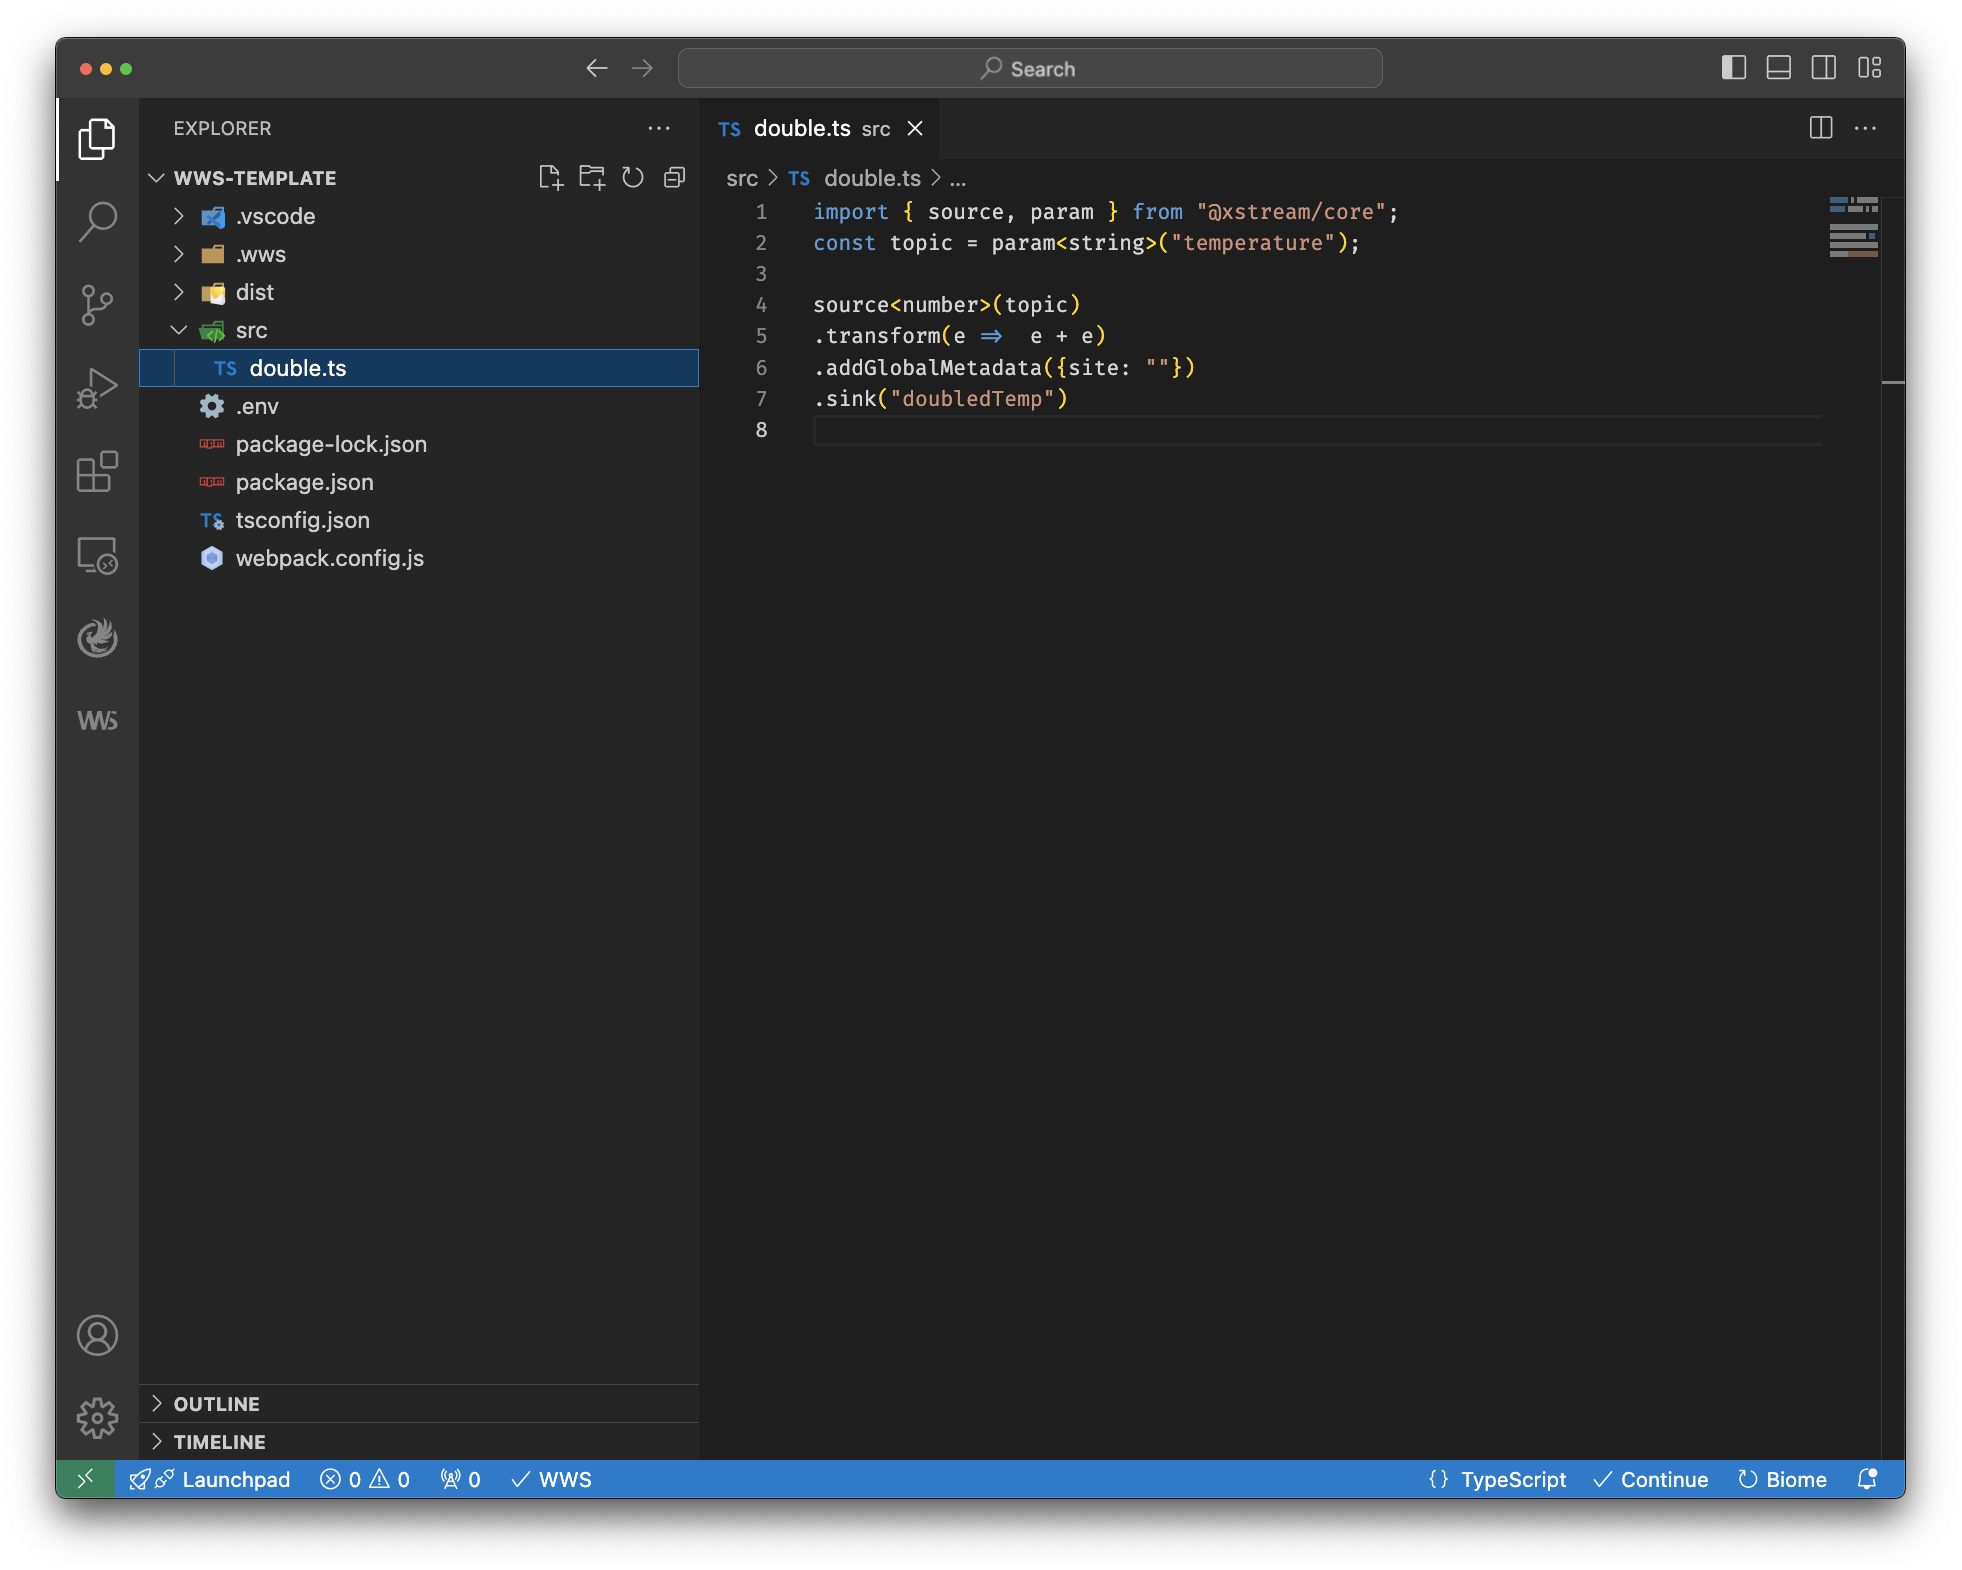
Task: Click the Refresh Explorer icon
Action: 633,177
